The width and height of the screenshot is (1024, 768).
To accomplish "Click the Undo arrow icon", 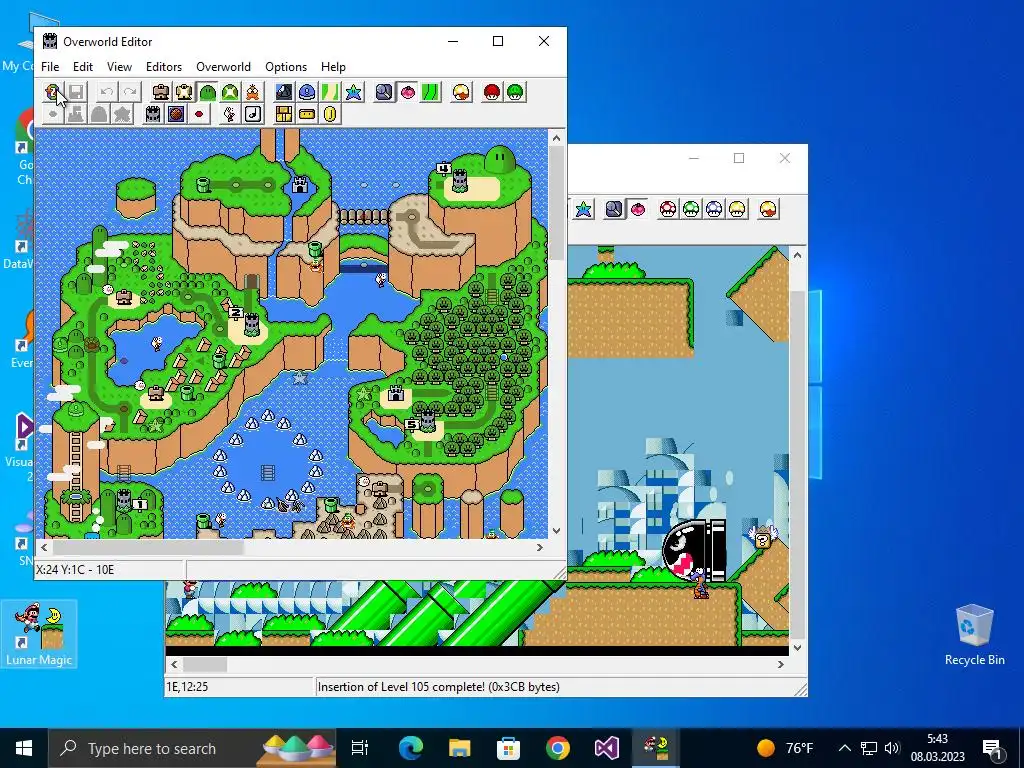I will pyautogui.click(x=106, y=92).
